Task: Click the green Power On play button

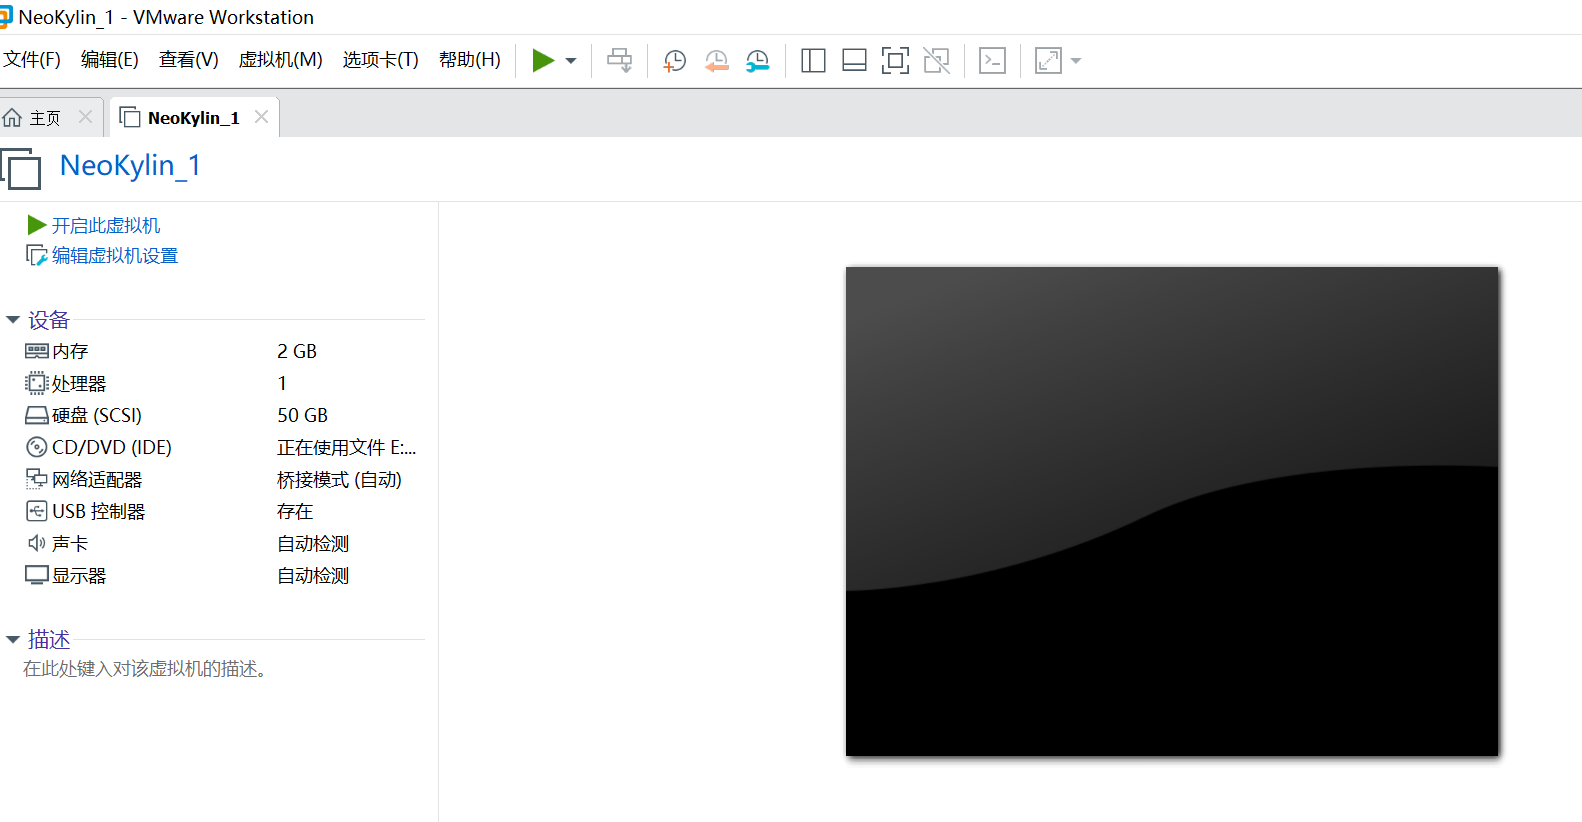Action: (x=543, y=61)
